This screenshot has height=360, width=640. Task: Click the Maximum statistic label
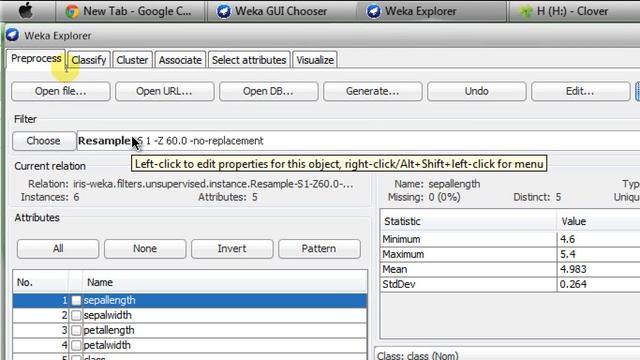coord(403,254)
